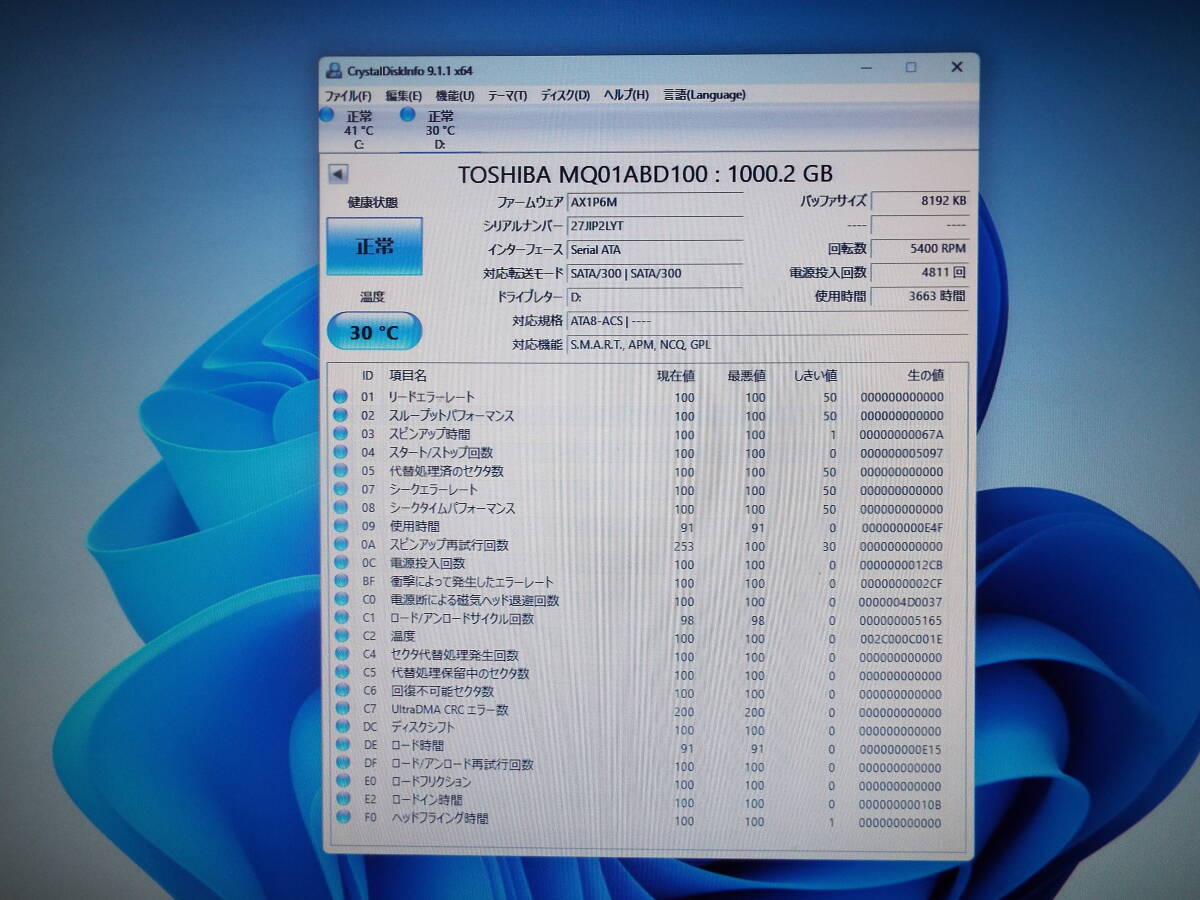Click the status orb for C6 回復不可能セクタ数

coord(342,692)
